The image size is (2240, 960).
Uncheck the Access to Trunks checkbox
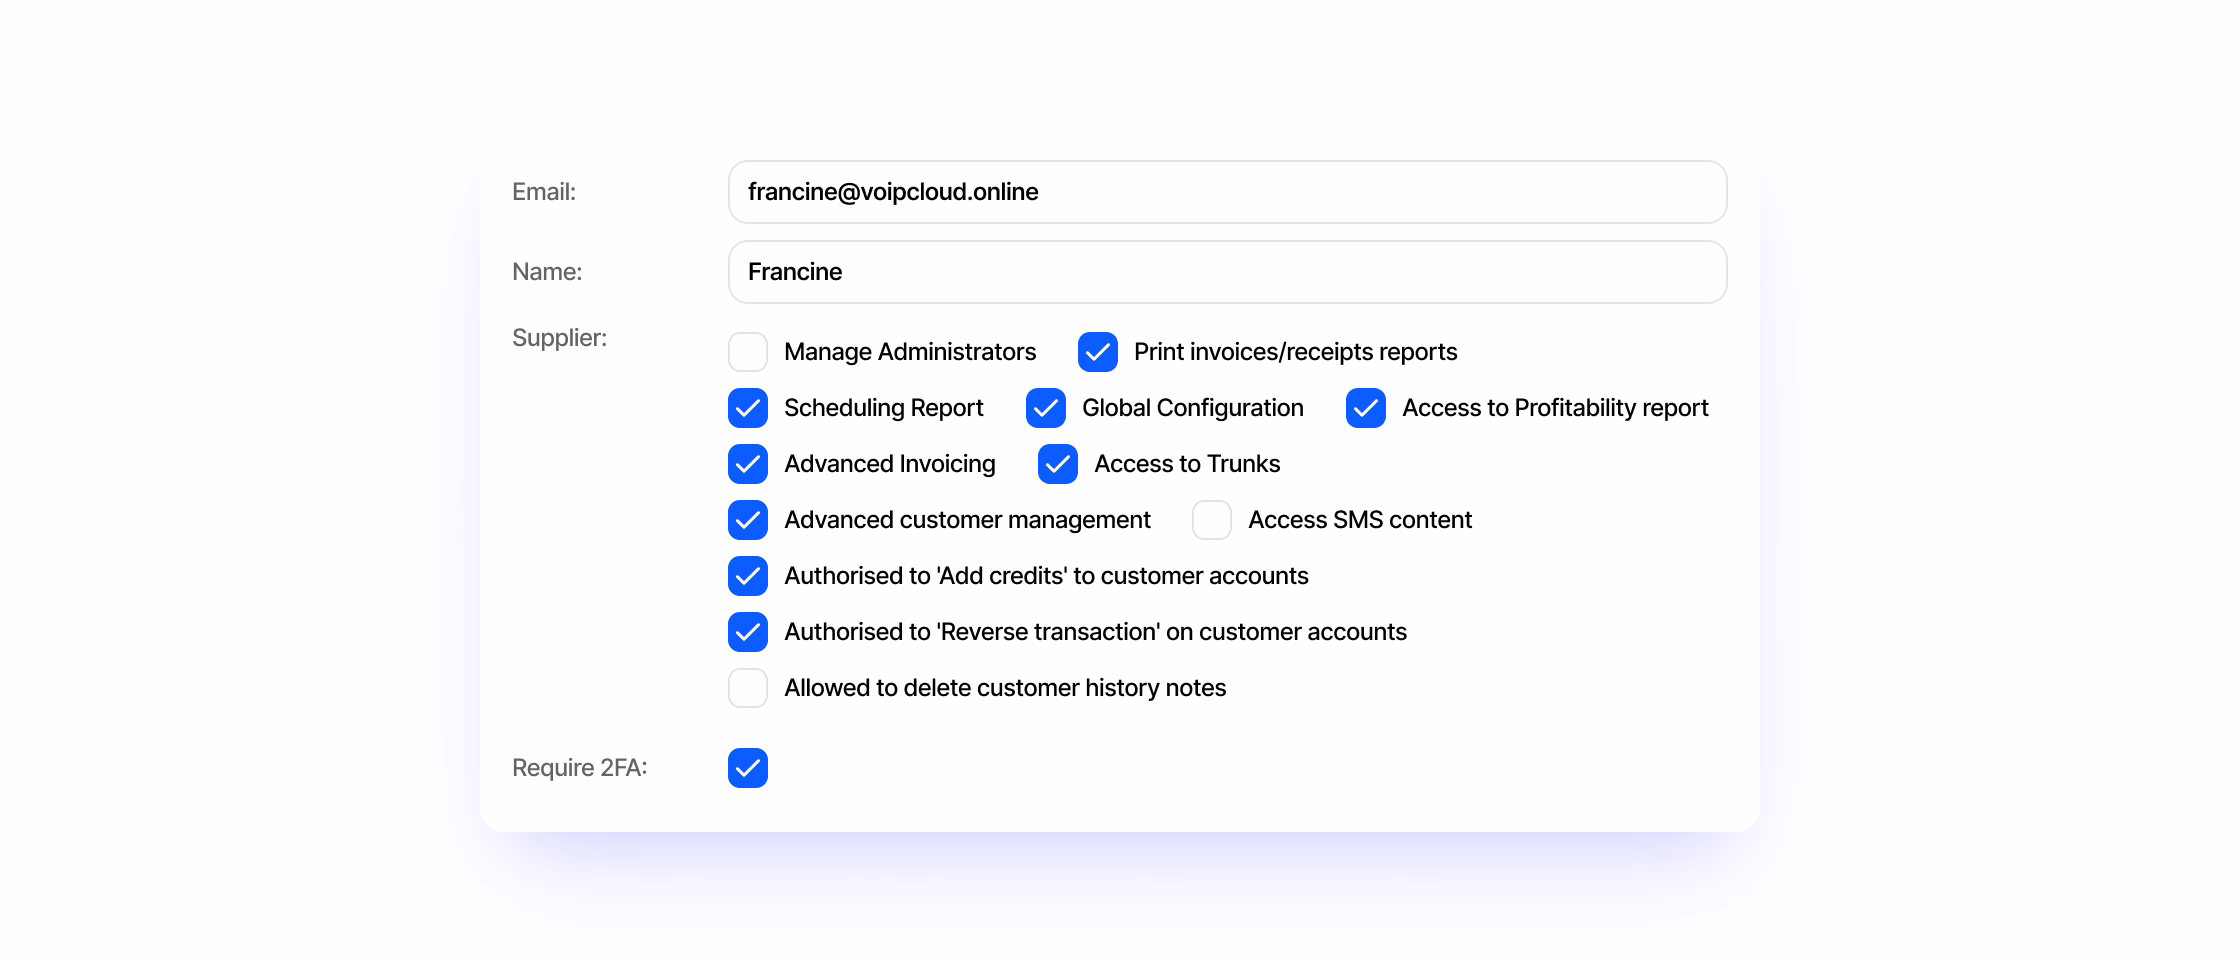tap(1058, 464)
